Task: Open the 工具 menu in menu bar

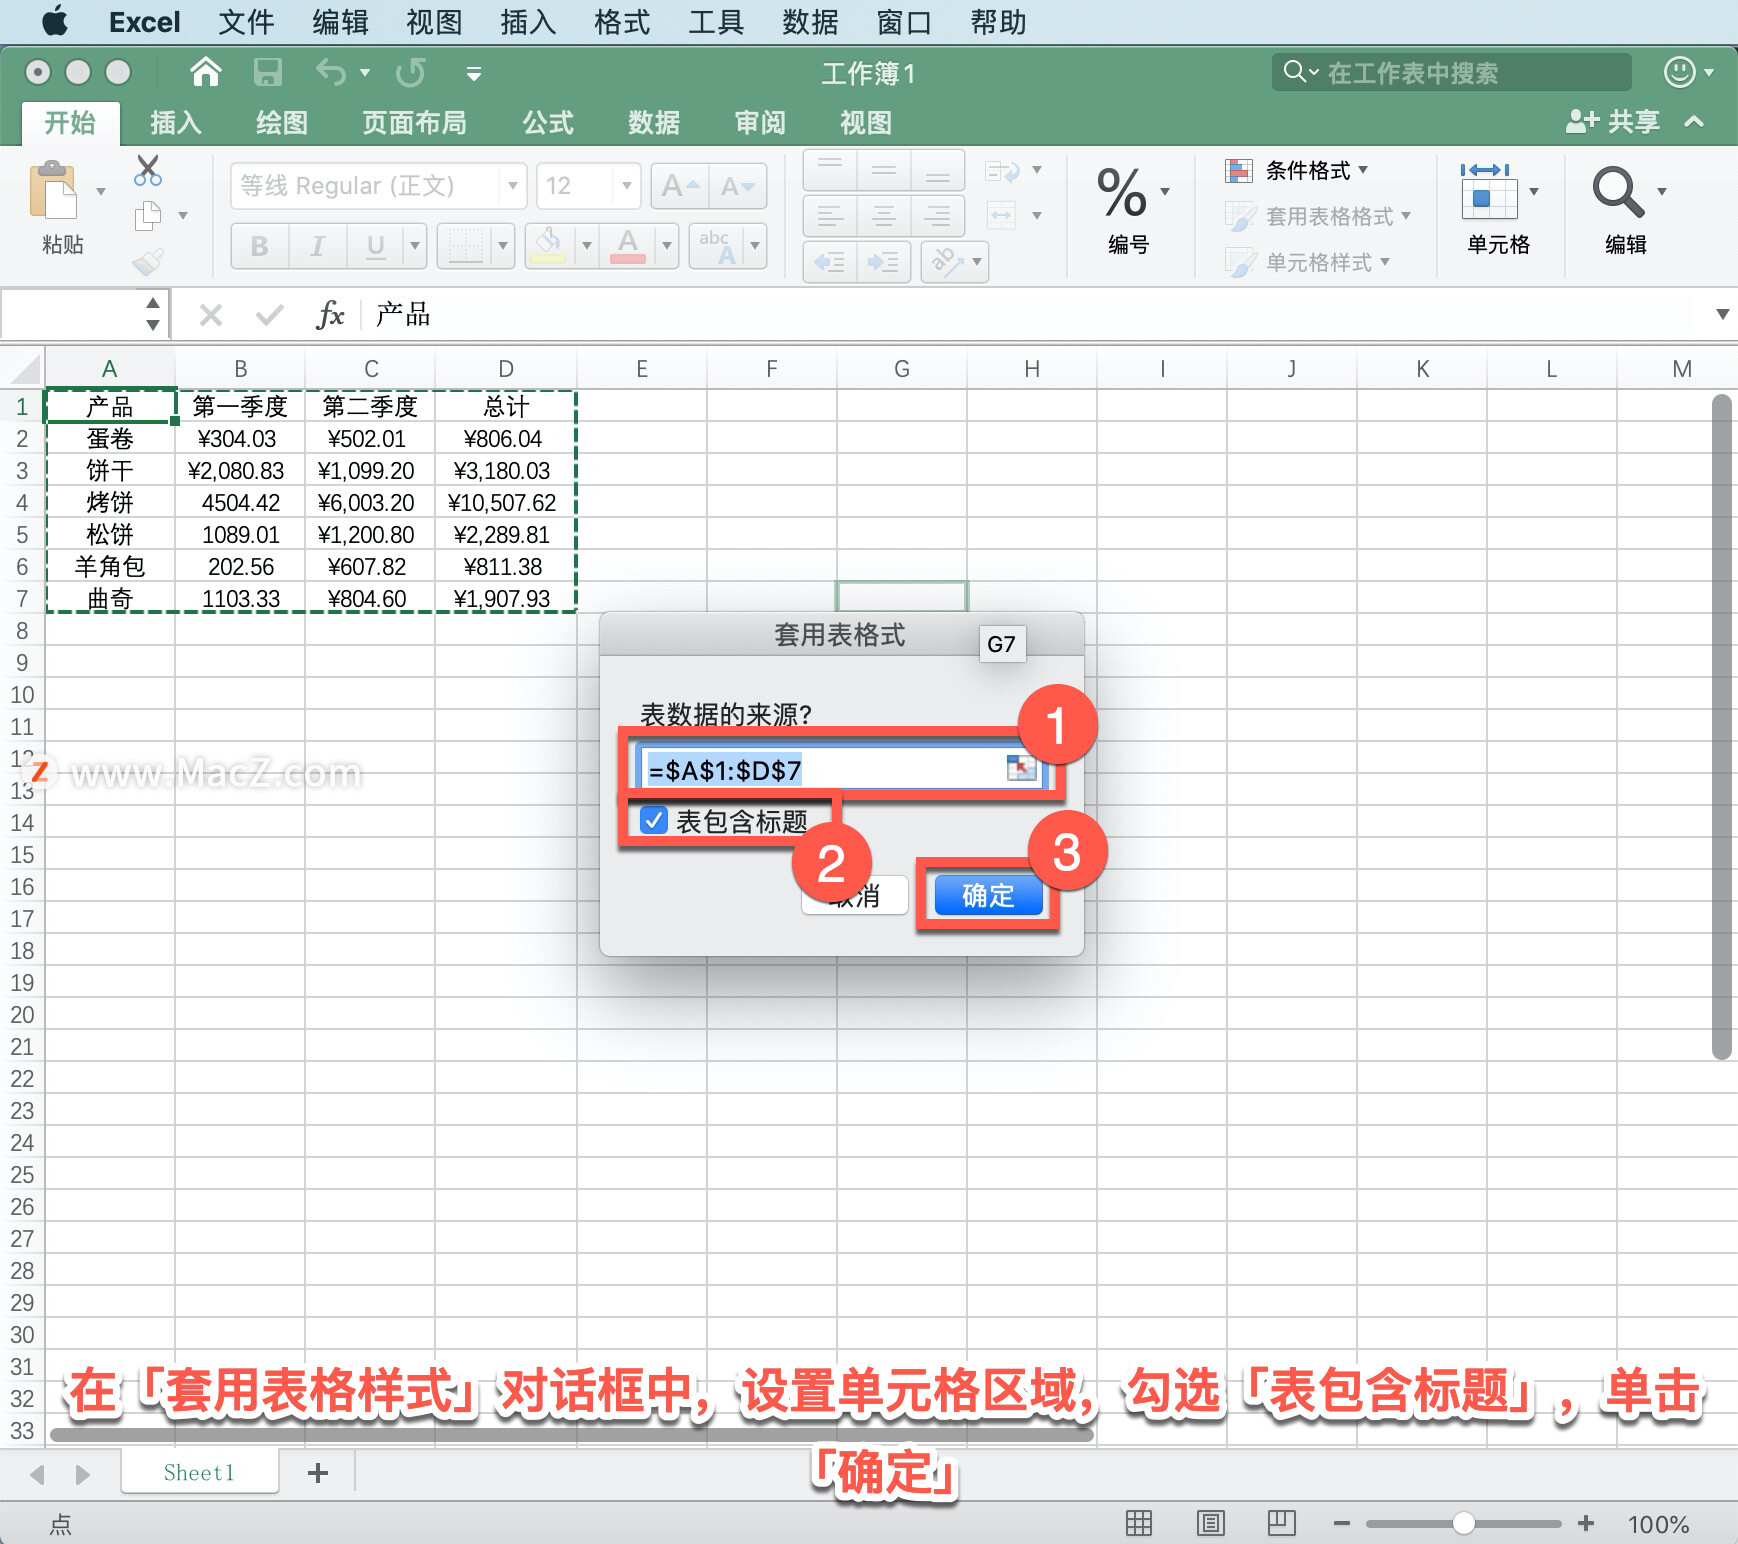Action: [716, 22]
